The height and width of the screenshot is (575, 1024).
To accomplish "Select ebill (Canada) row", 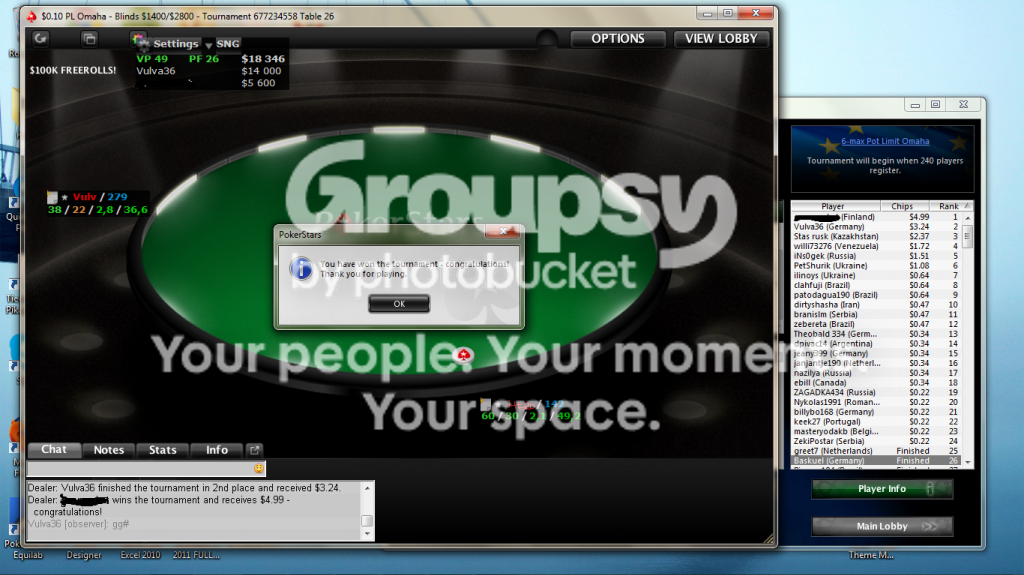I will click(x=876, y=383).
